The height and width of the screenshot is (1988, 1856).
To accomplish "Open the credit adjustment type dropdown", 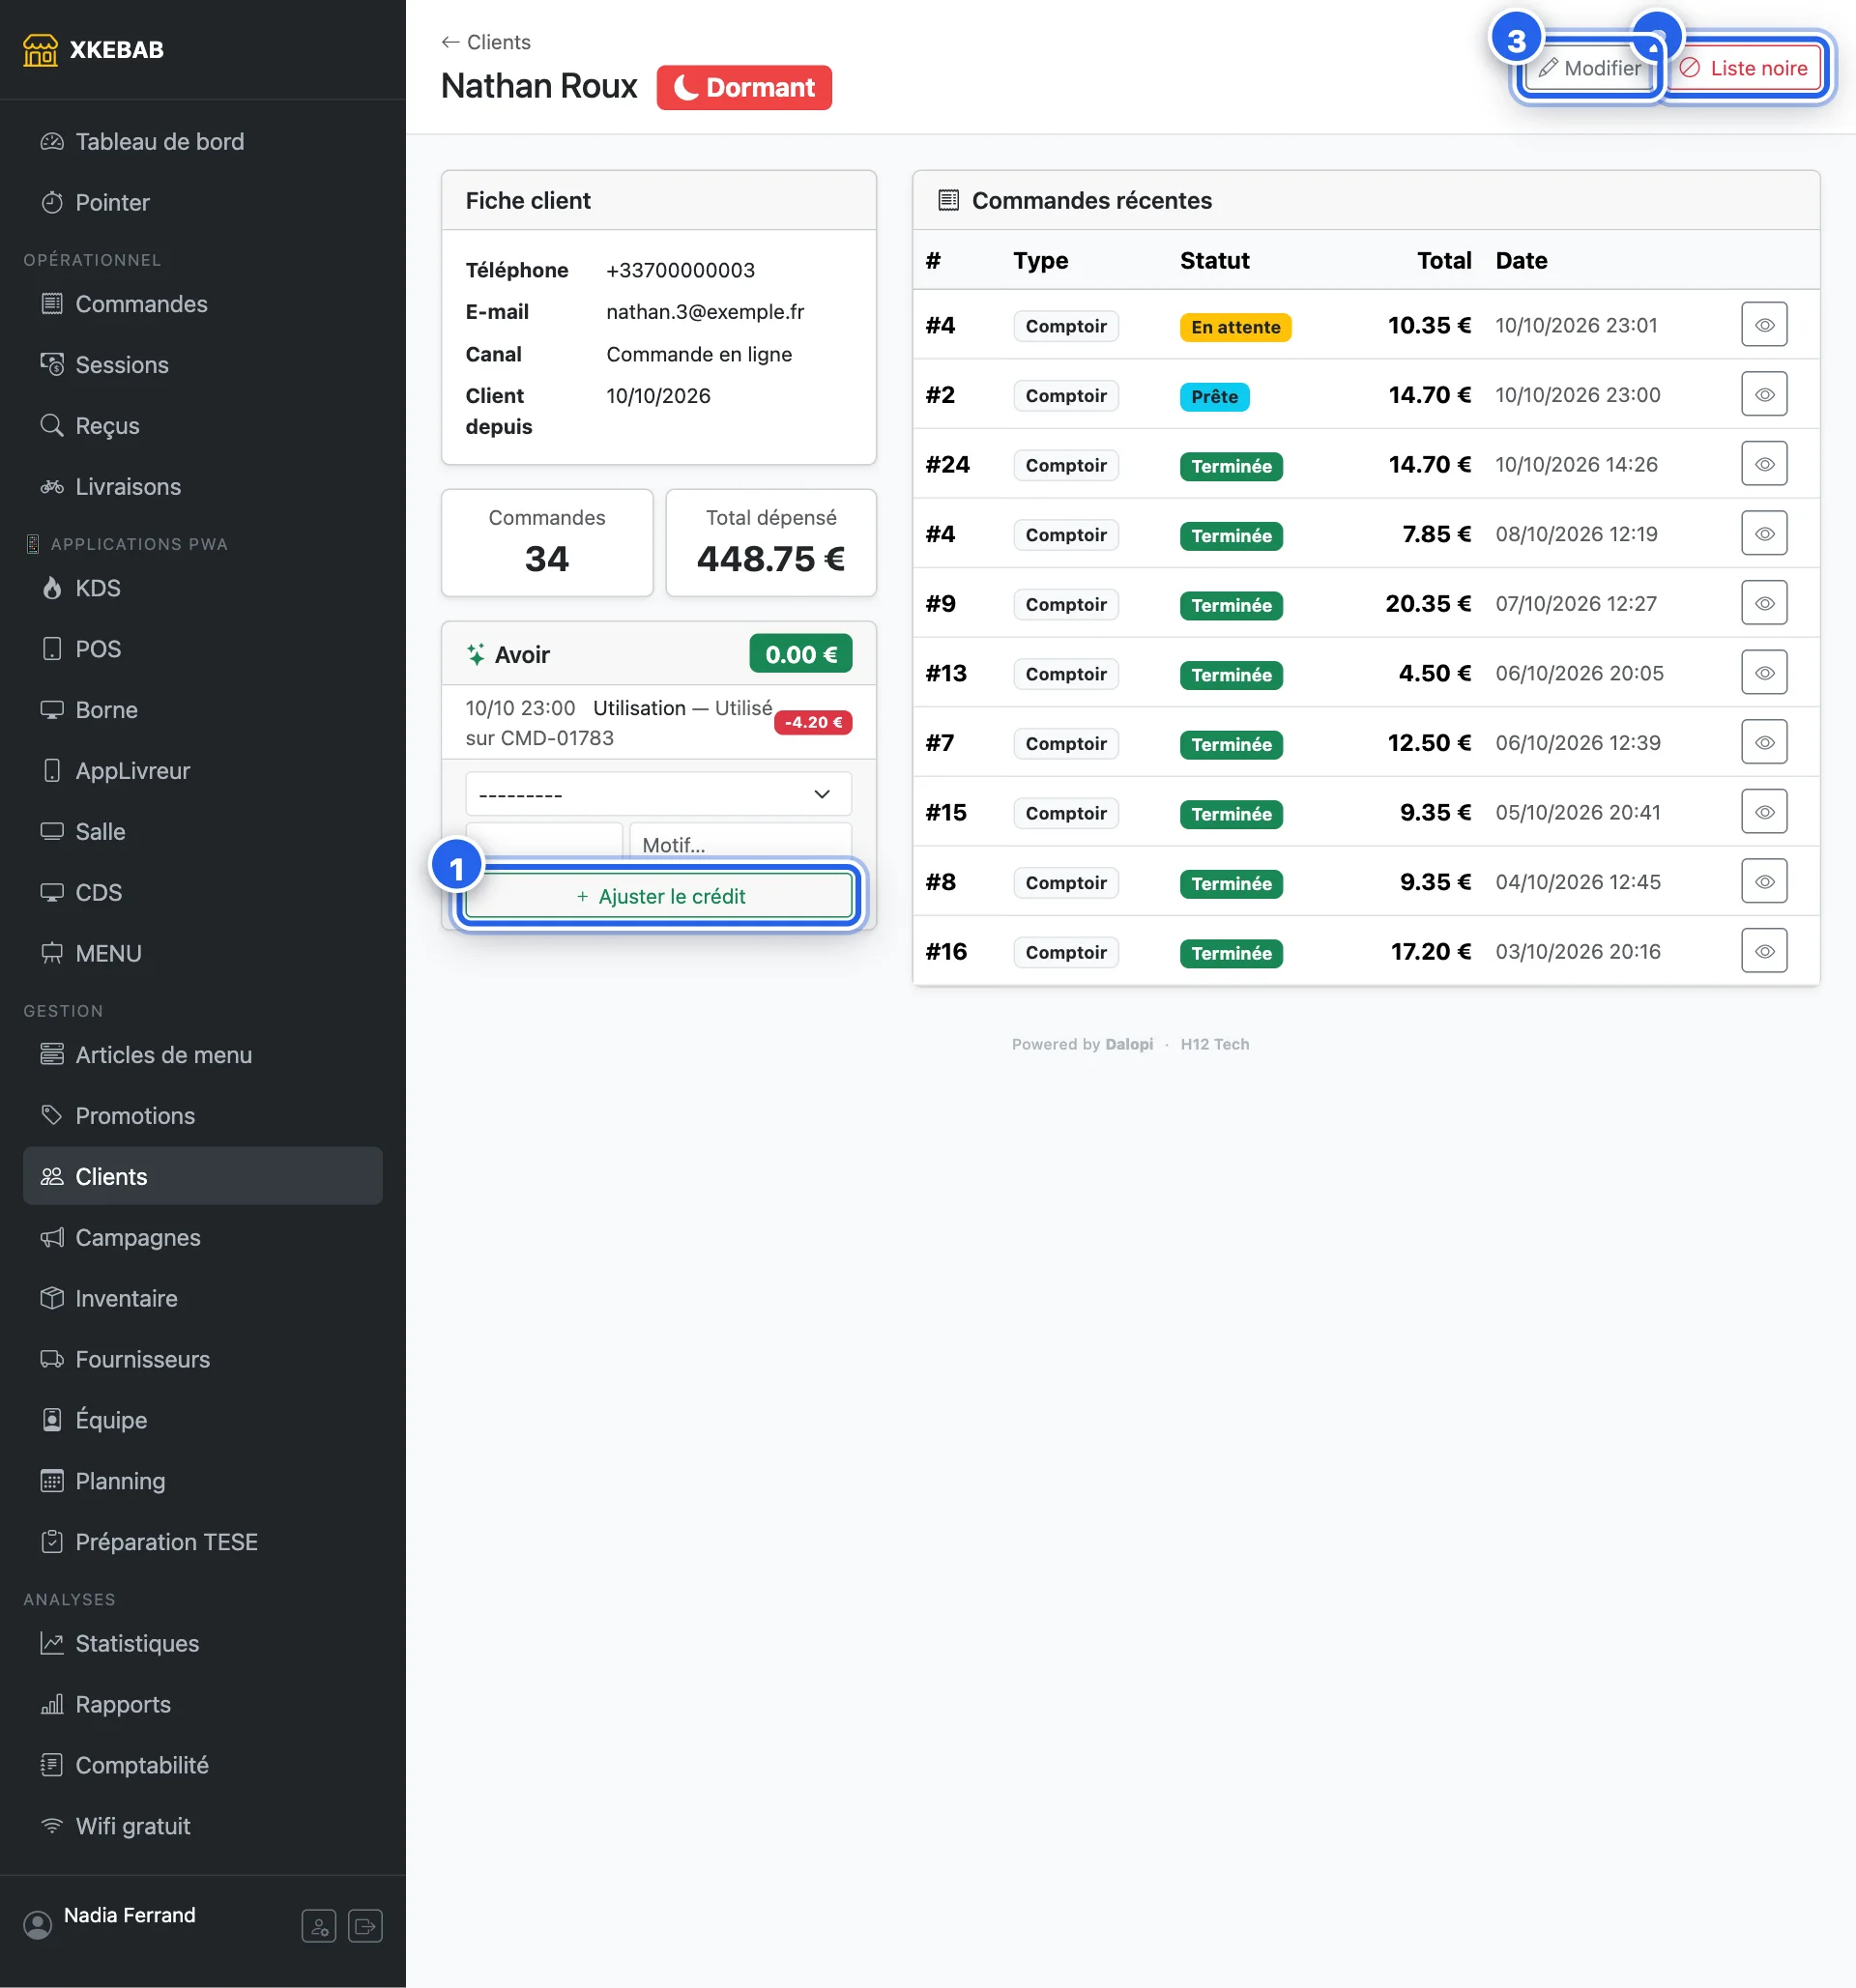I will tap(658, 794).
